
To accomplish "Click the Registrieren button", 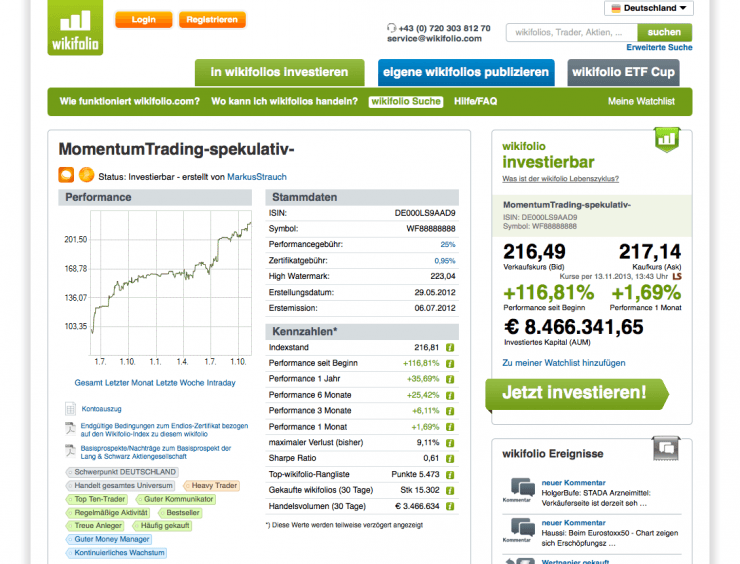I will 212,20.
